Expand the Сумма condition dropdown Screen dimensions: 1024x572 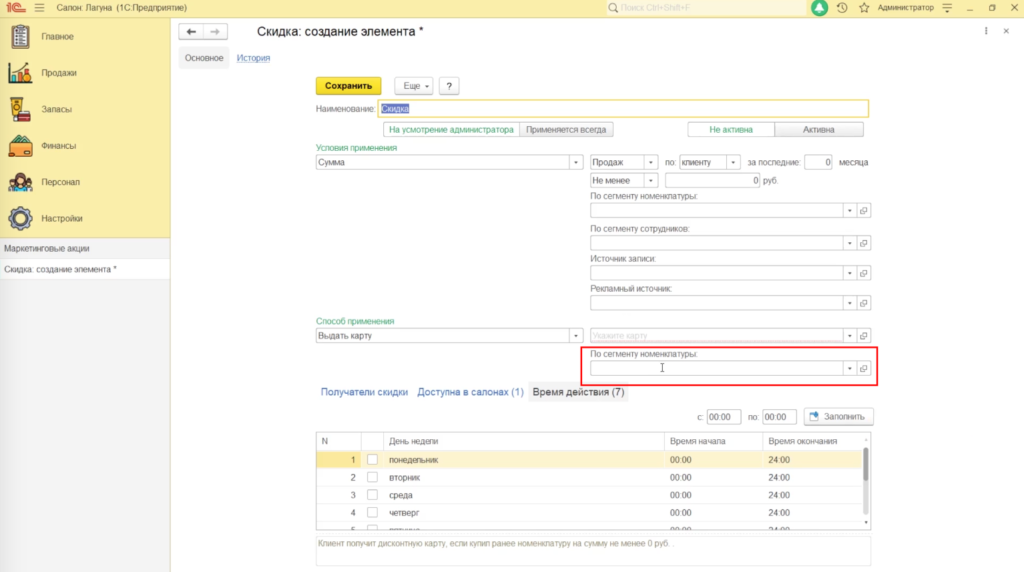[x=575, y=163]
